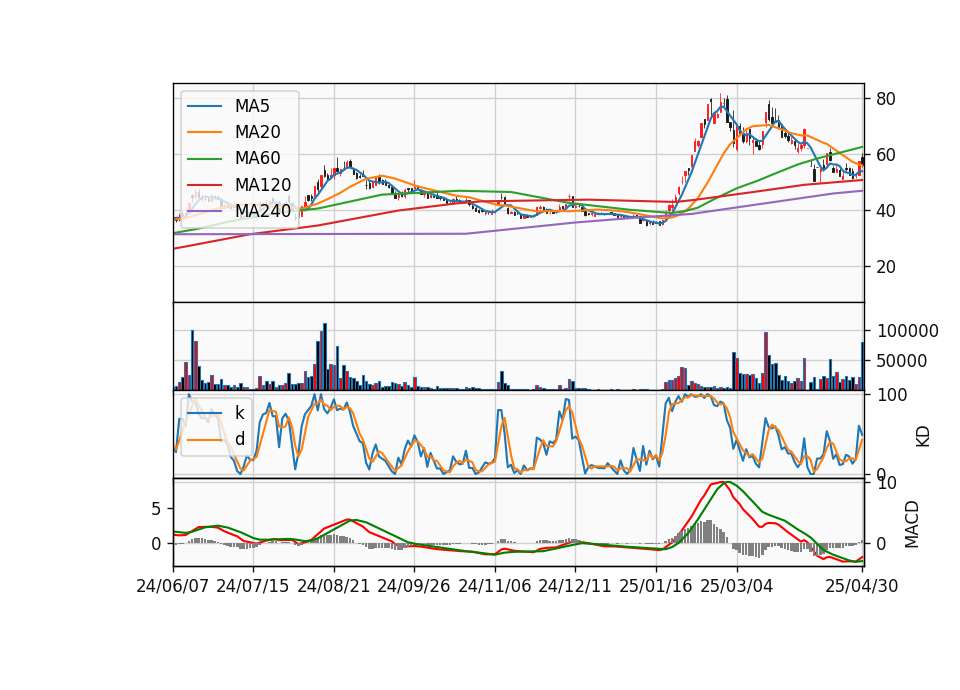Click the 60 price axis tick
Viewport: 960px width, 690px height.
[885, 155]
